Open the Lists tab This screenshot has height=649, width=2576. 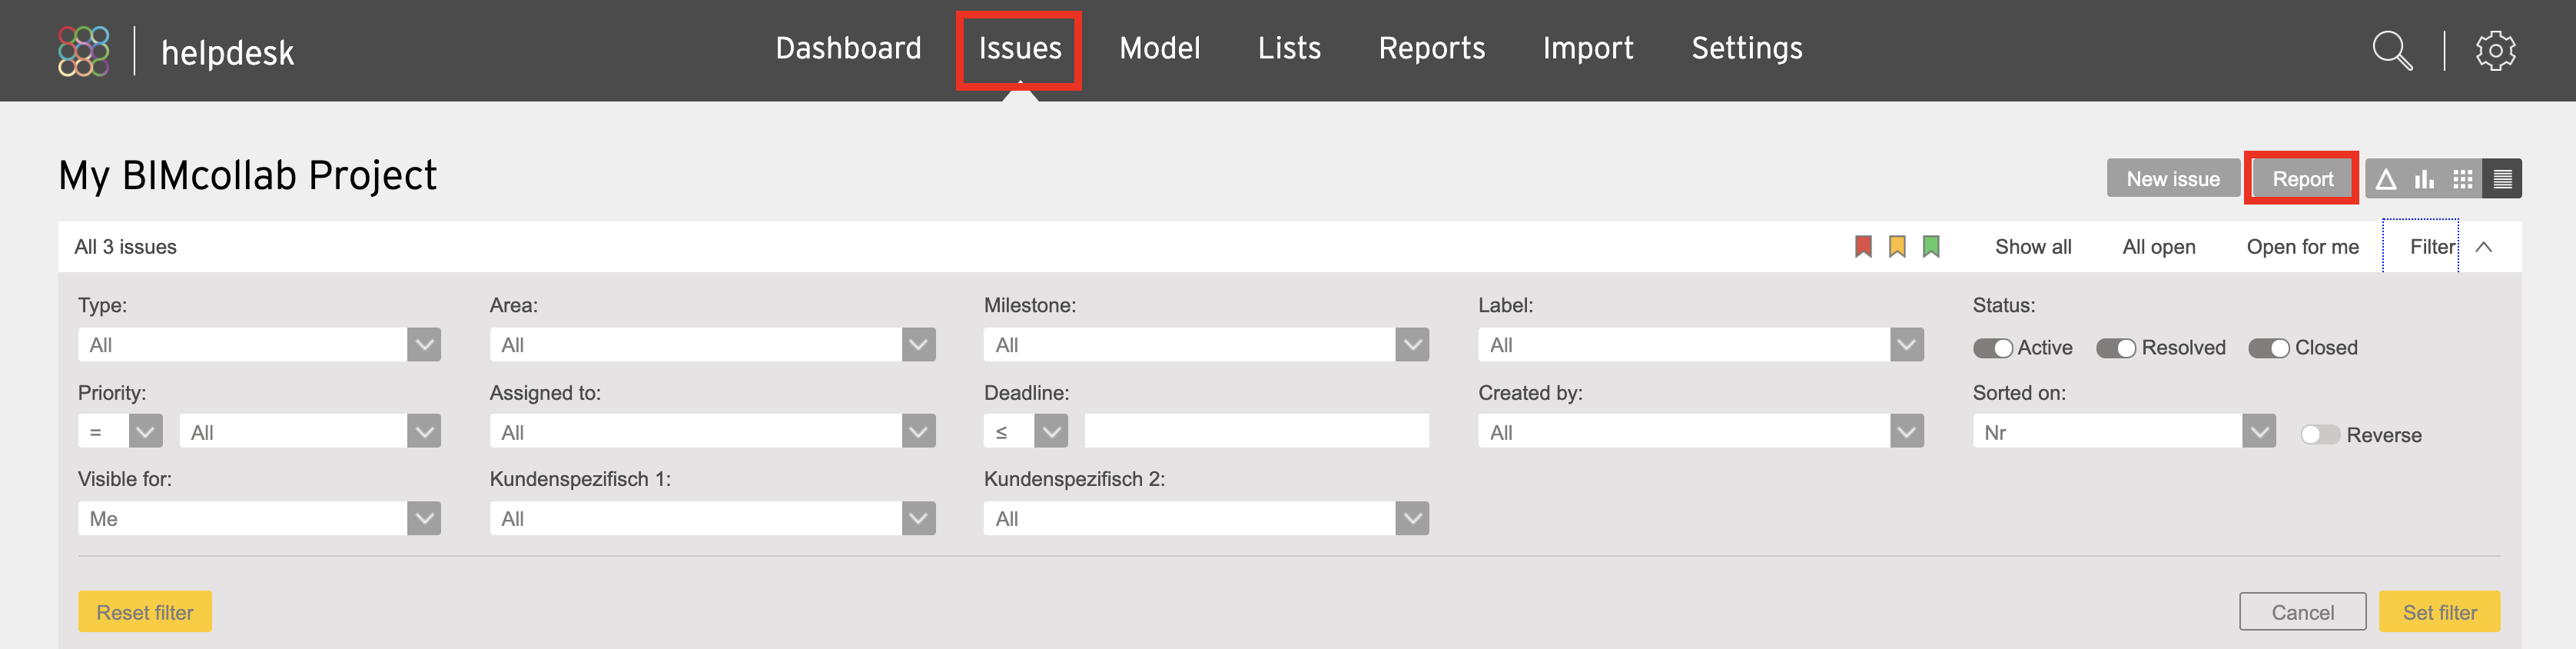(1289, 48)
